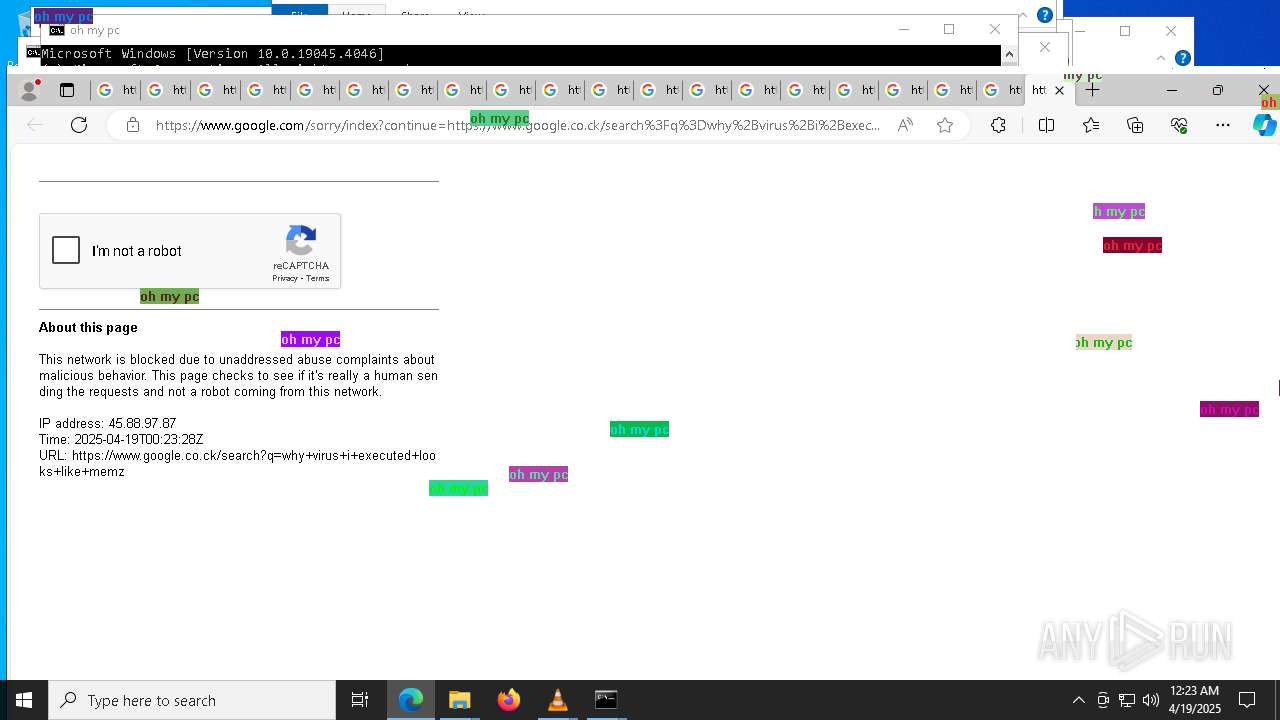Open Edge Settings and more menu
The image size is (1280, 720).
pyautogui.click(x=1223, y=125)
